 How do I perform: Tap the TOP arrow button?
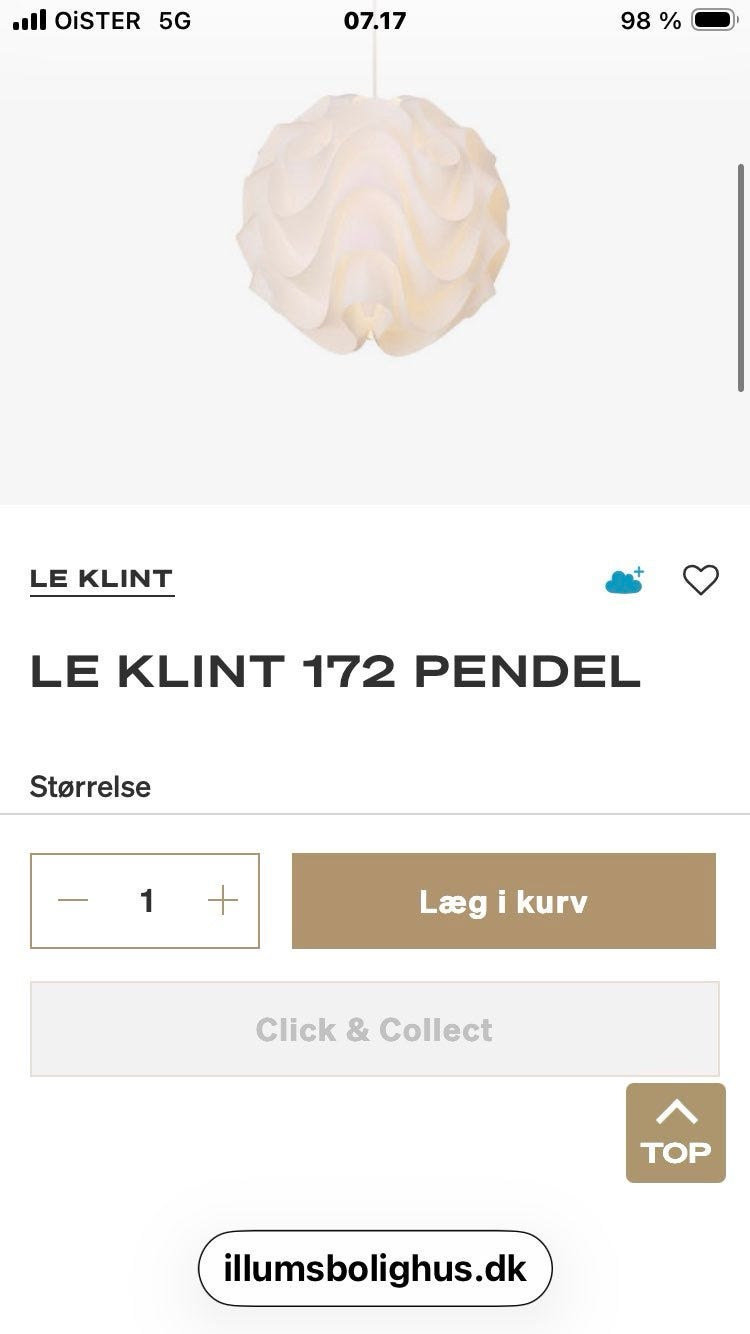coord(676,1132)
